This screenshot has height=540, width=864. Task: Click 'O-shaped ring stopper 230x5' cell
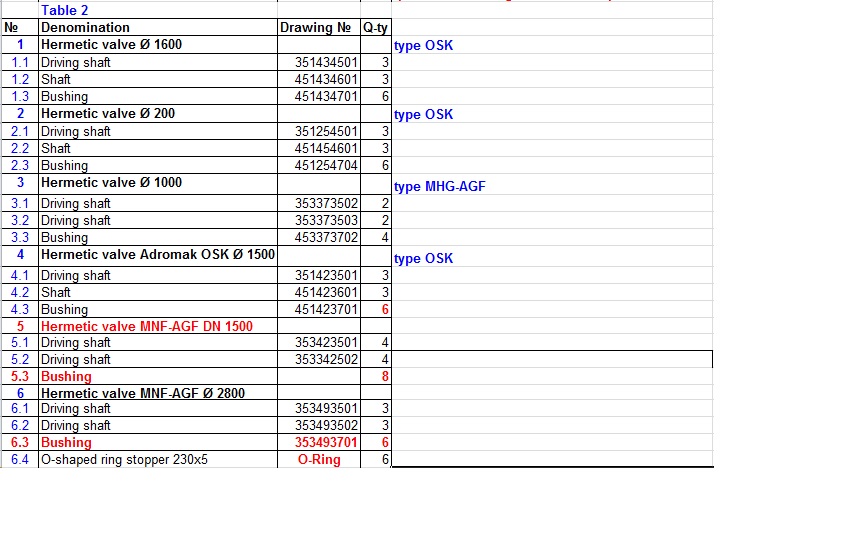coord(124,460)
